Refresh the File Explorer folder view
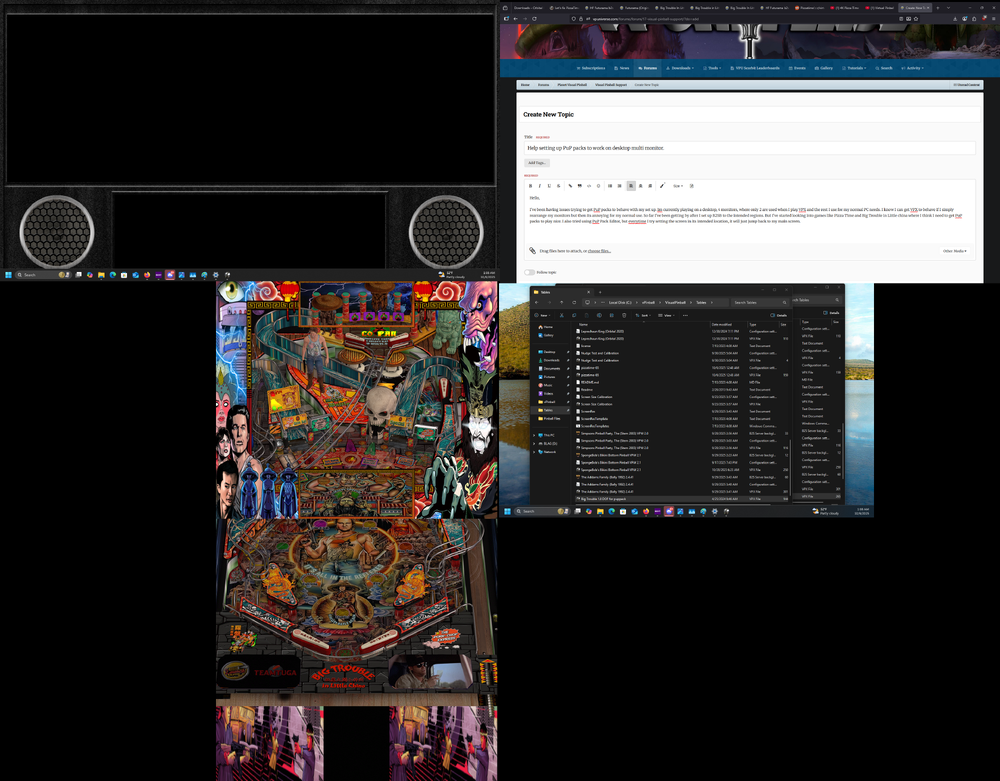1000x781 pixels. pos(574,302)
